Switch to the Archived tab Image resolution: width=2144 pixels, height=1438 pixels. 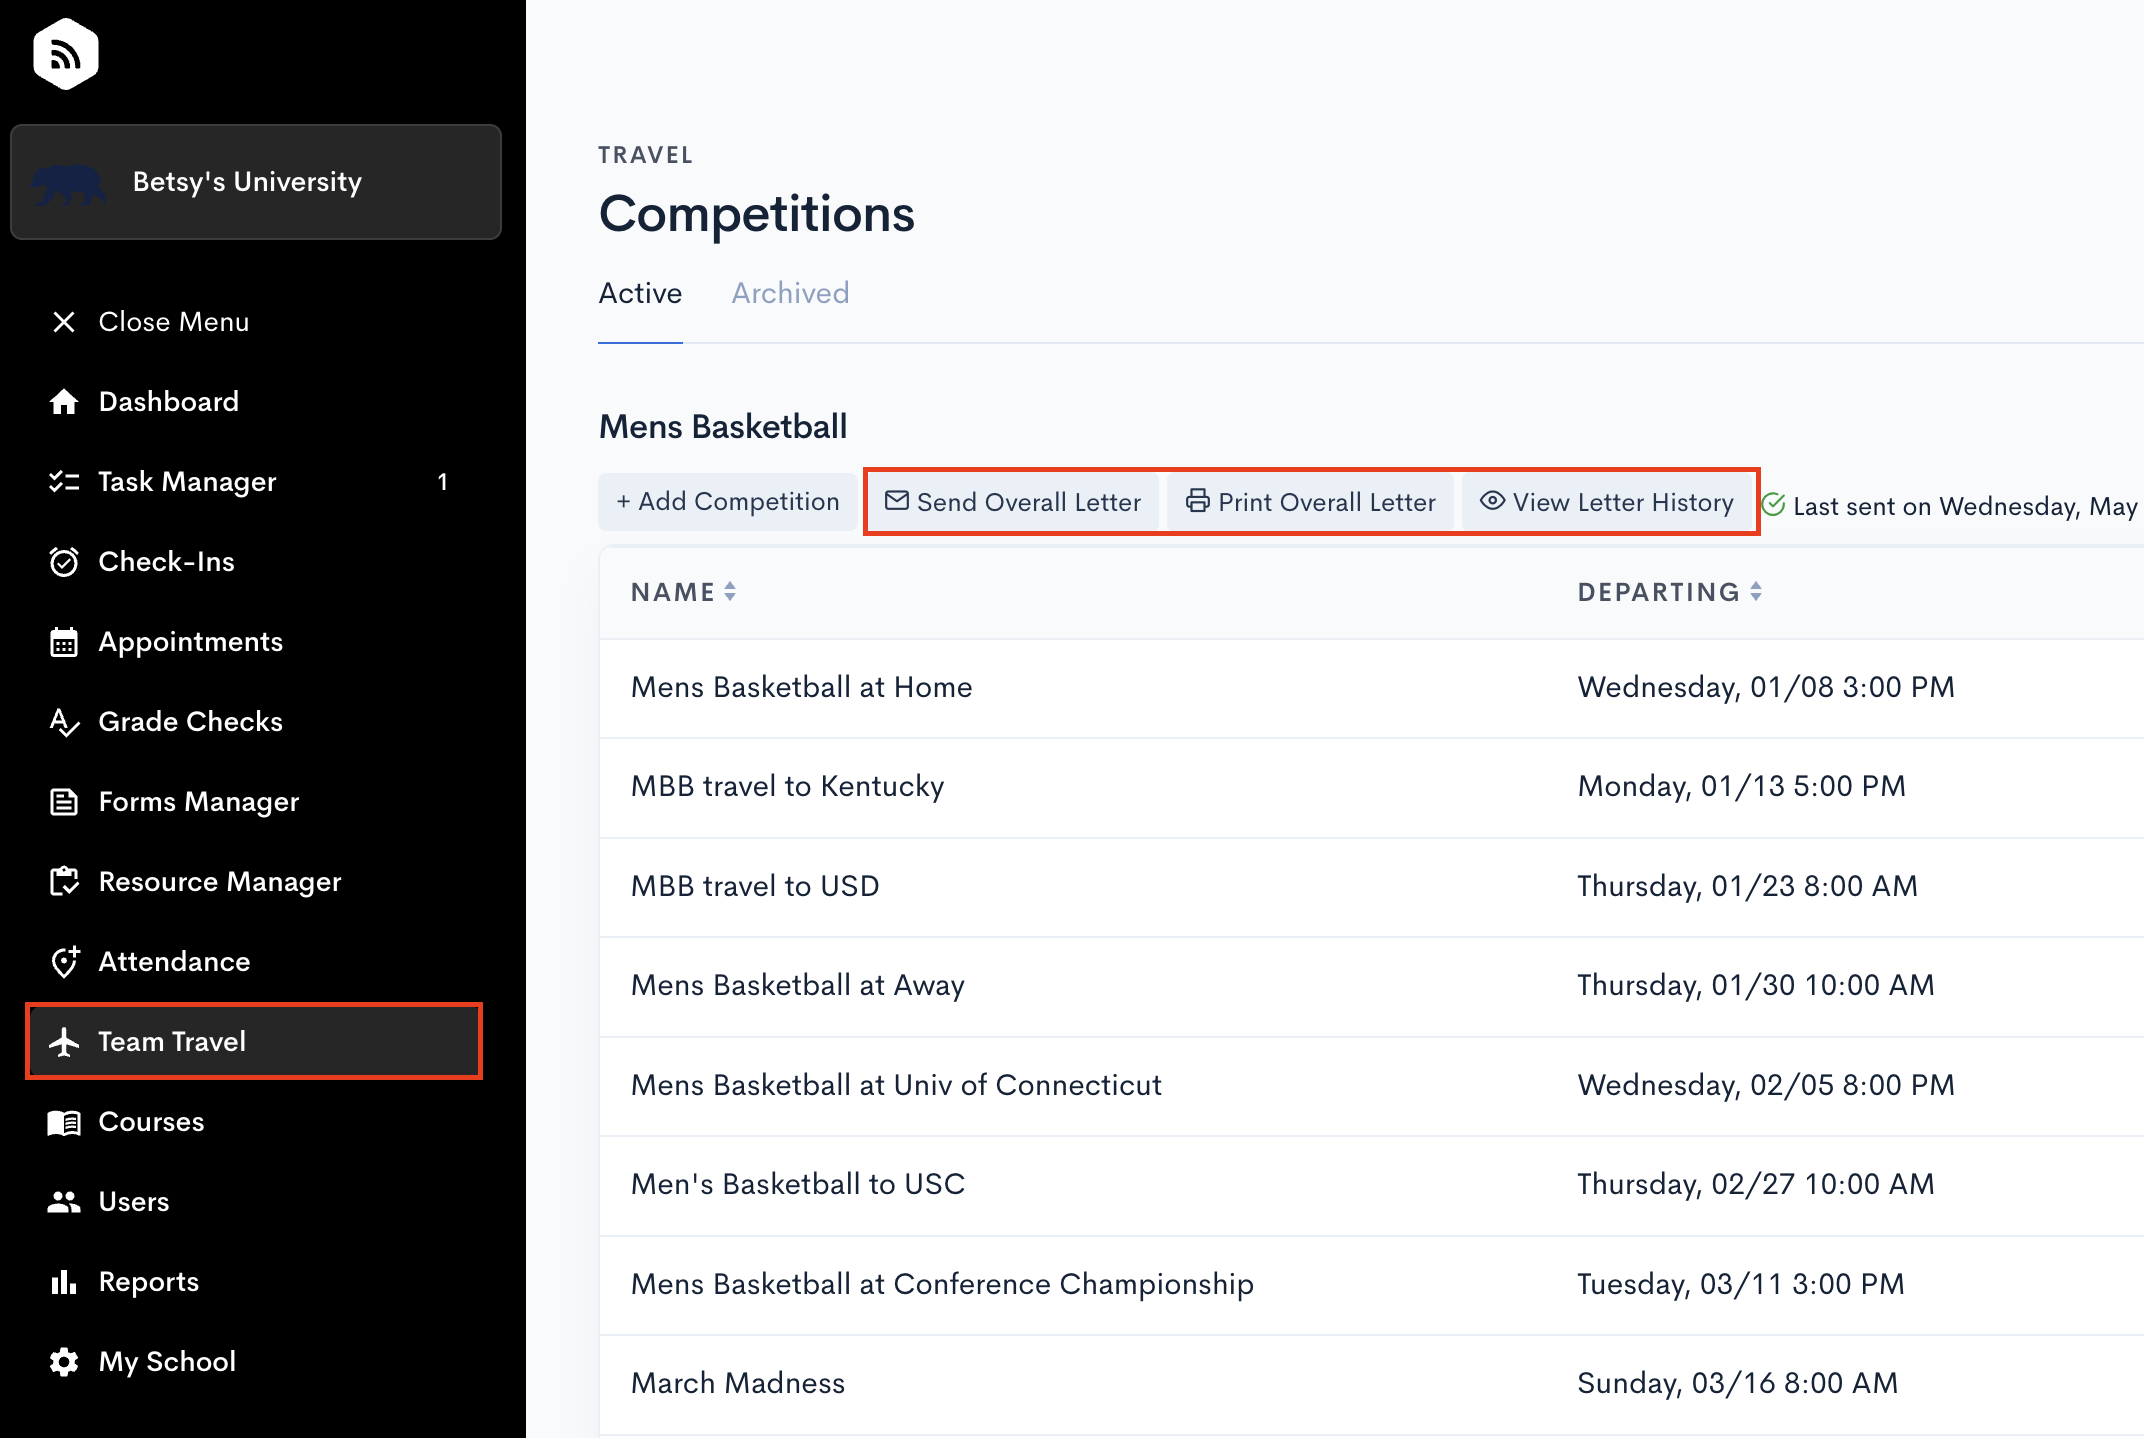click(790, 293)
